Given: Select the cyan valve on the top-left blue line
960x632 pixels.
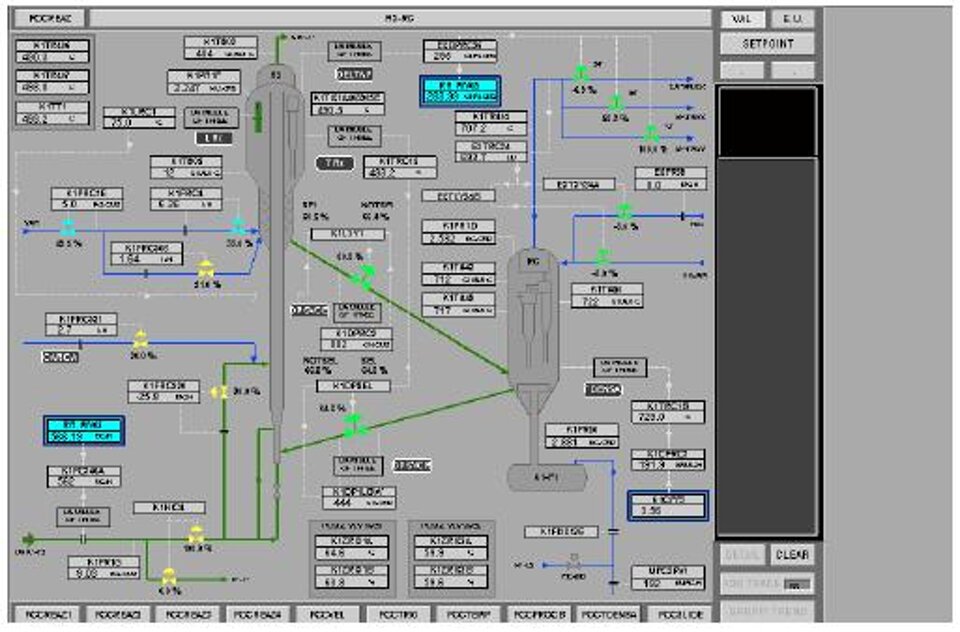Looking at the screenshot, I should click(69, 229).
